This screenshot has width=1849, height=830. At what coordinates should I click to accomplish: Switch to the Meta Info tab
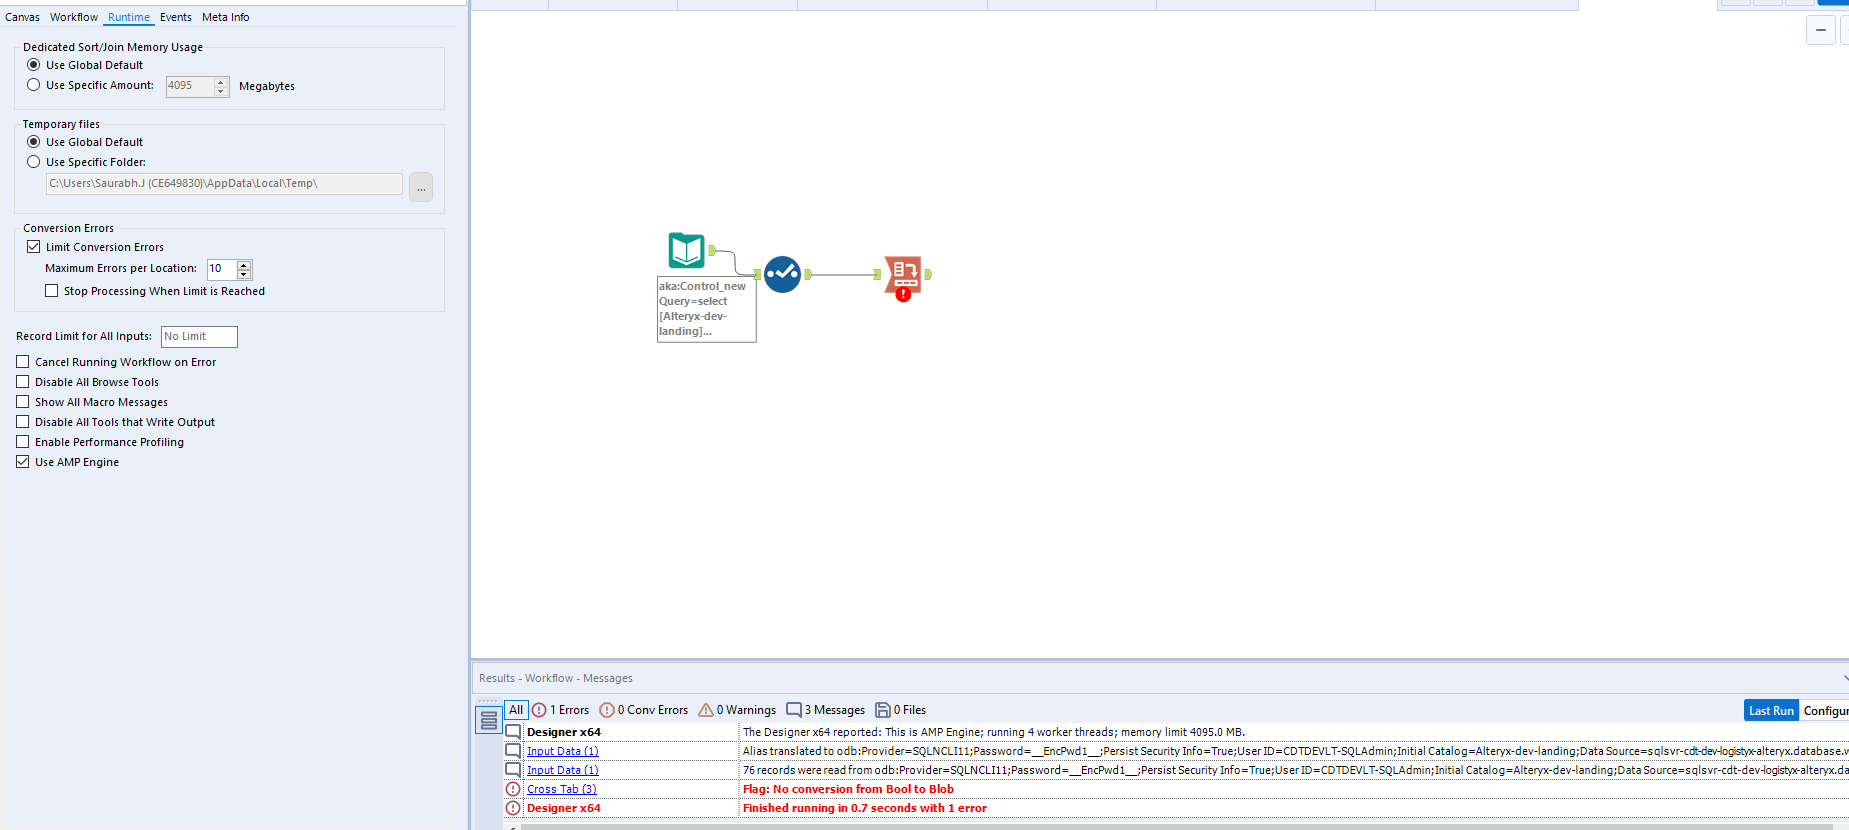(226, 17)
